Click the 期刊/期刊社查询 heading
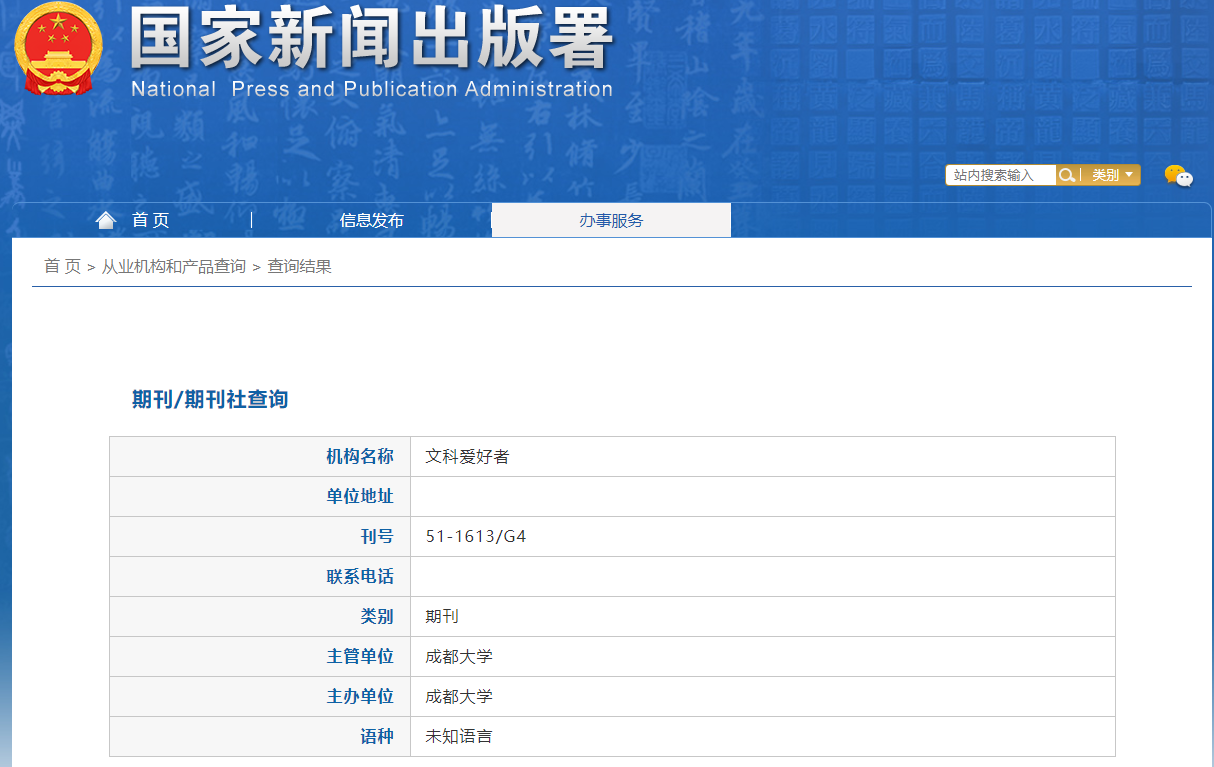Image resolution: width=1214 pixels, height=767 pixels. tap(210, 399)
